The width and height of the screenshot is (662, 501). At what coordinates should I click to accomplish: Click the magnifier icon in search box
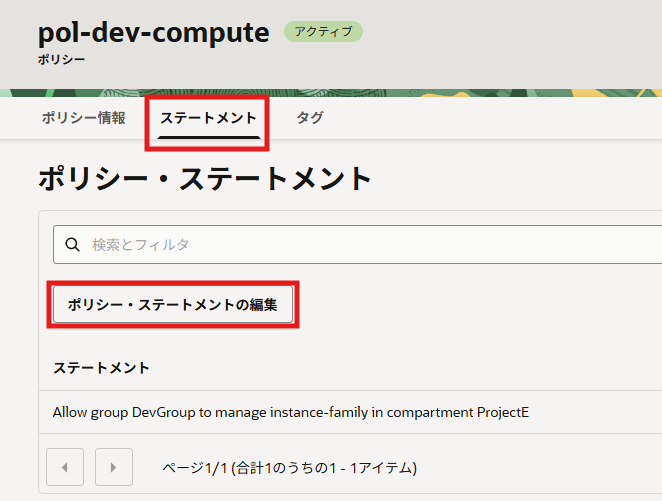click(x=72, y=244)
